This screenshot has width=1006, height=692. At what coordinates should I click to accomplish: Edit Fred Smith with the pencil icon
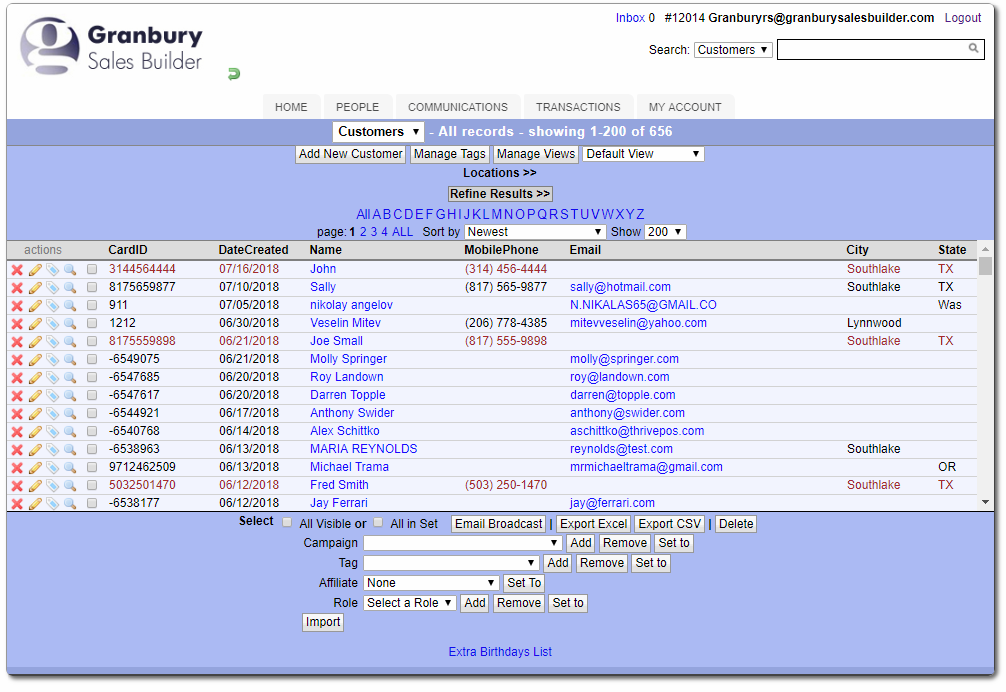coord(35,485)
